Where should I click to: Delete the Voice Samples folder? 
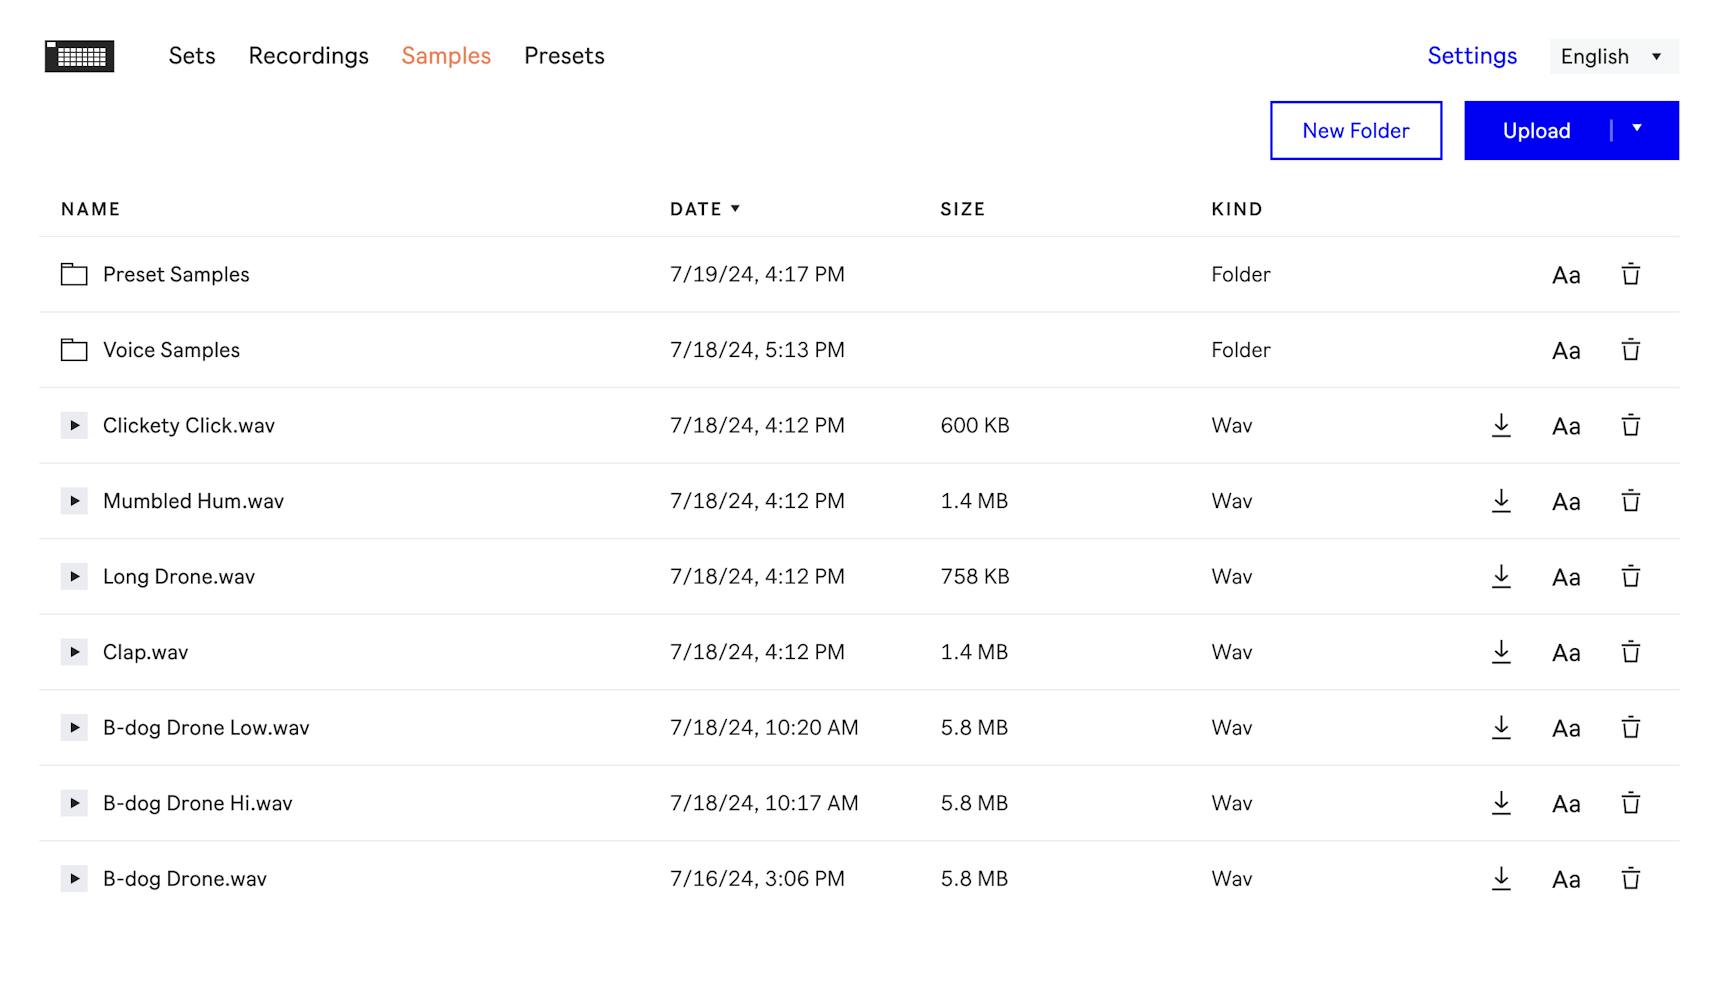tap(1630, 350)
